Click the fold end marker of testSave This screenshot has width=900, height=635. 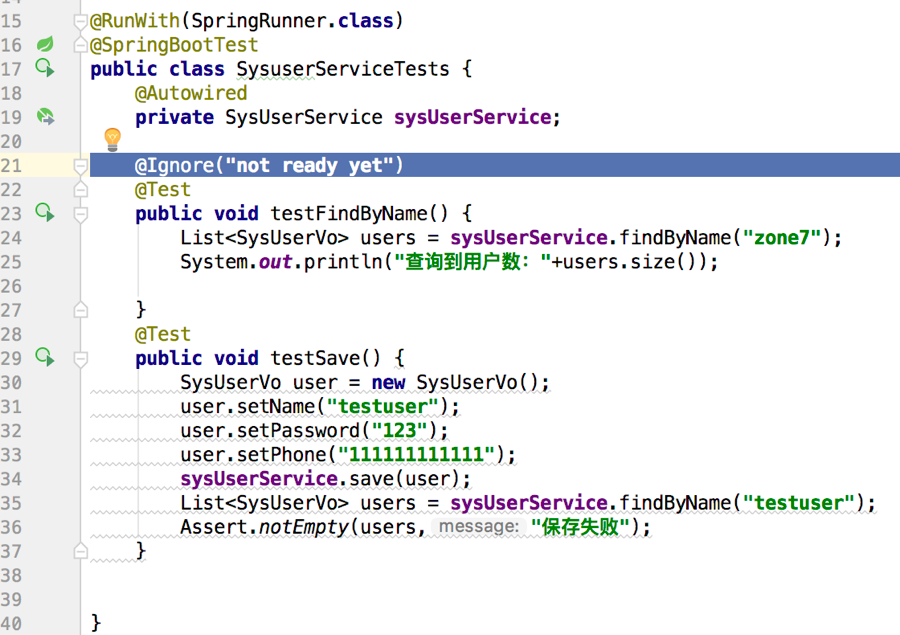(81, 551)
